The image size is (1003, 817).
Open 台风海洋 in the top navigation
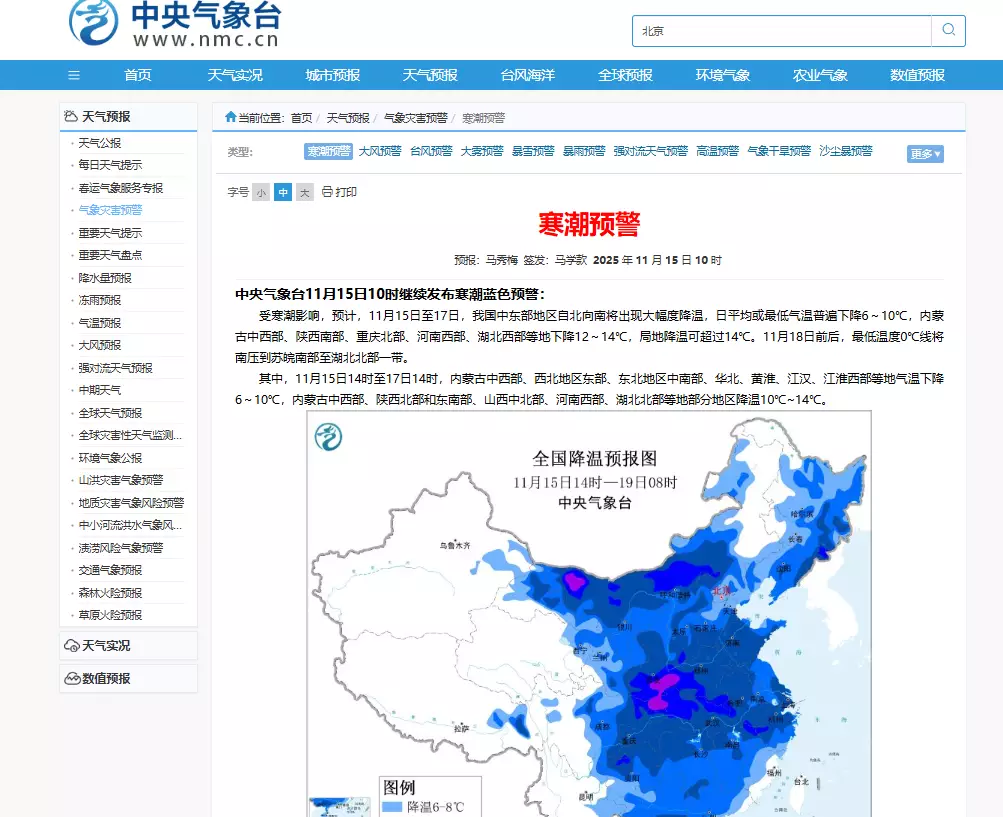pos(527,75)
